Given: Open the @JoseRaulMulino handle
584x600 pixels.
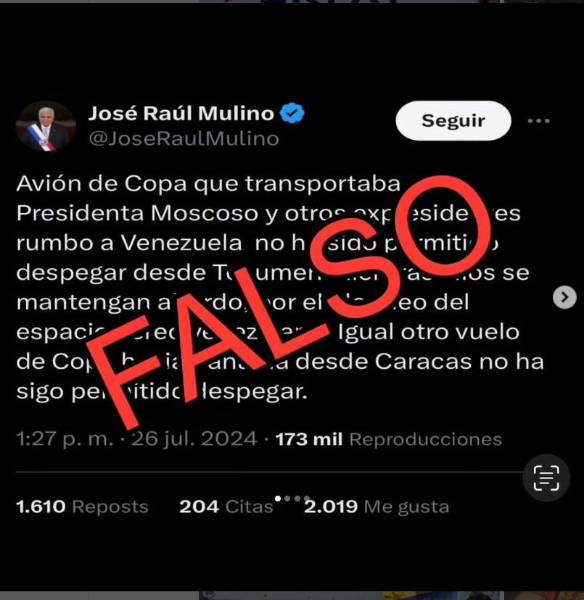Looking at the screenshot, I should pos(184,139).
